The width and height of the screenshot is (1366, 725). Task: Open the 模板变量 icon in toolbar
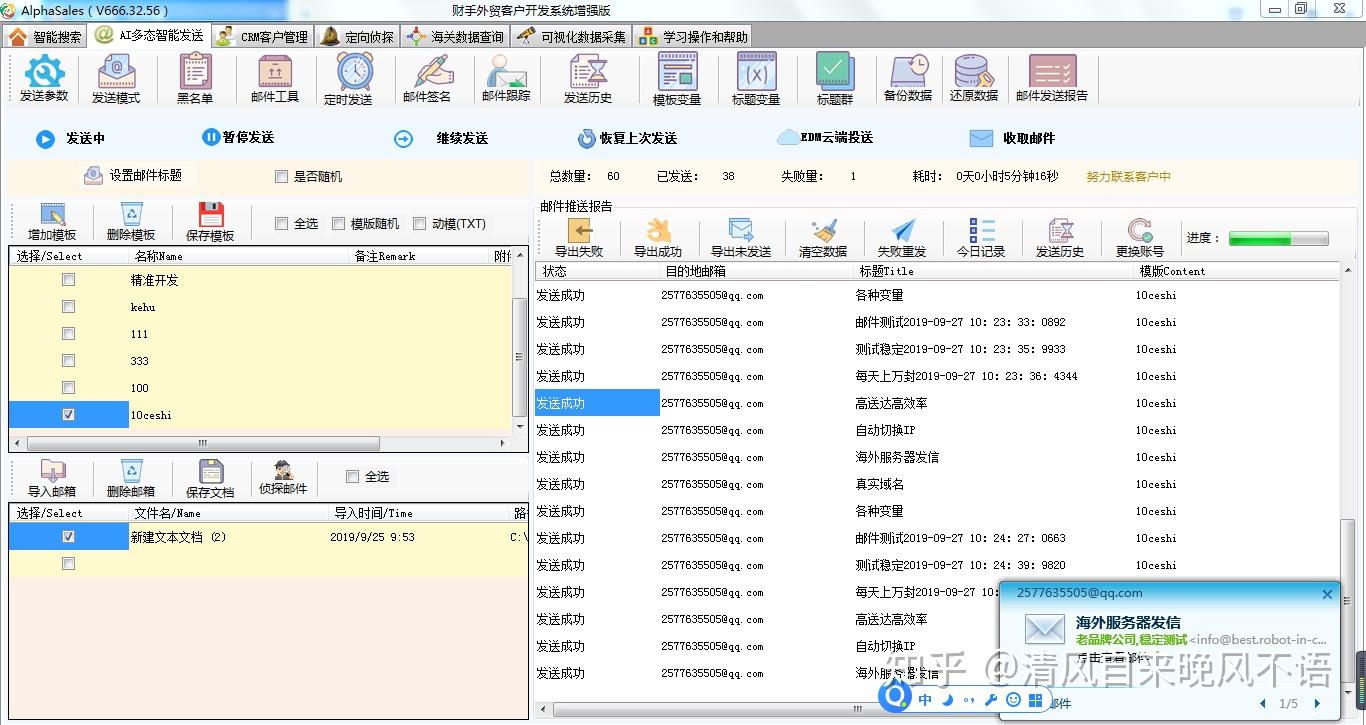(677, 72)
